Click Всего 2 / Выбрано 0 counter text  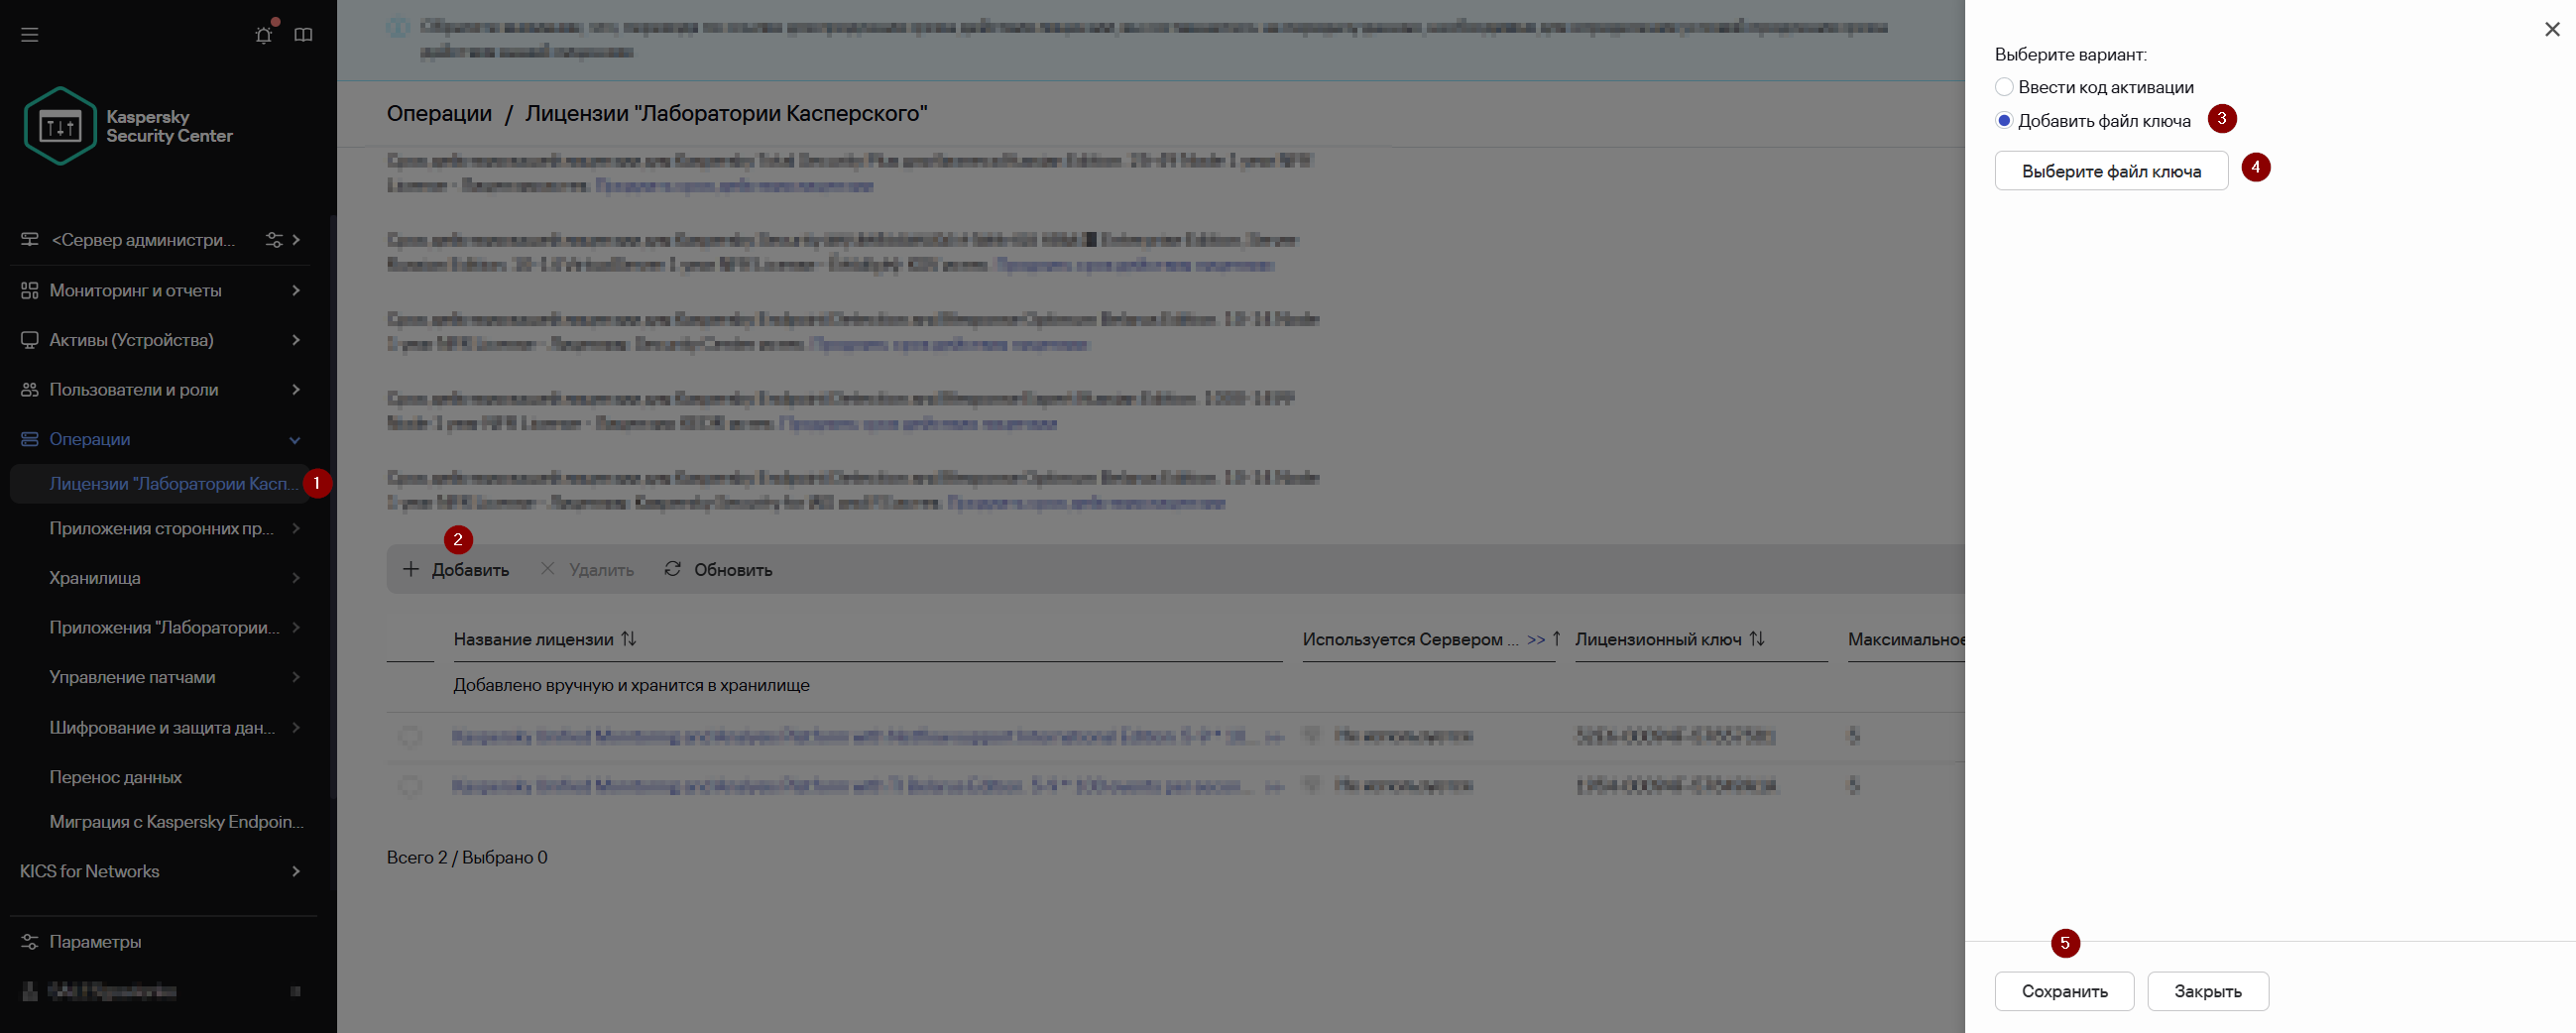(x=467, y=857)
